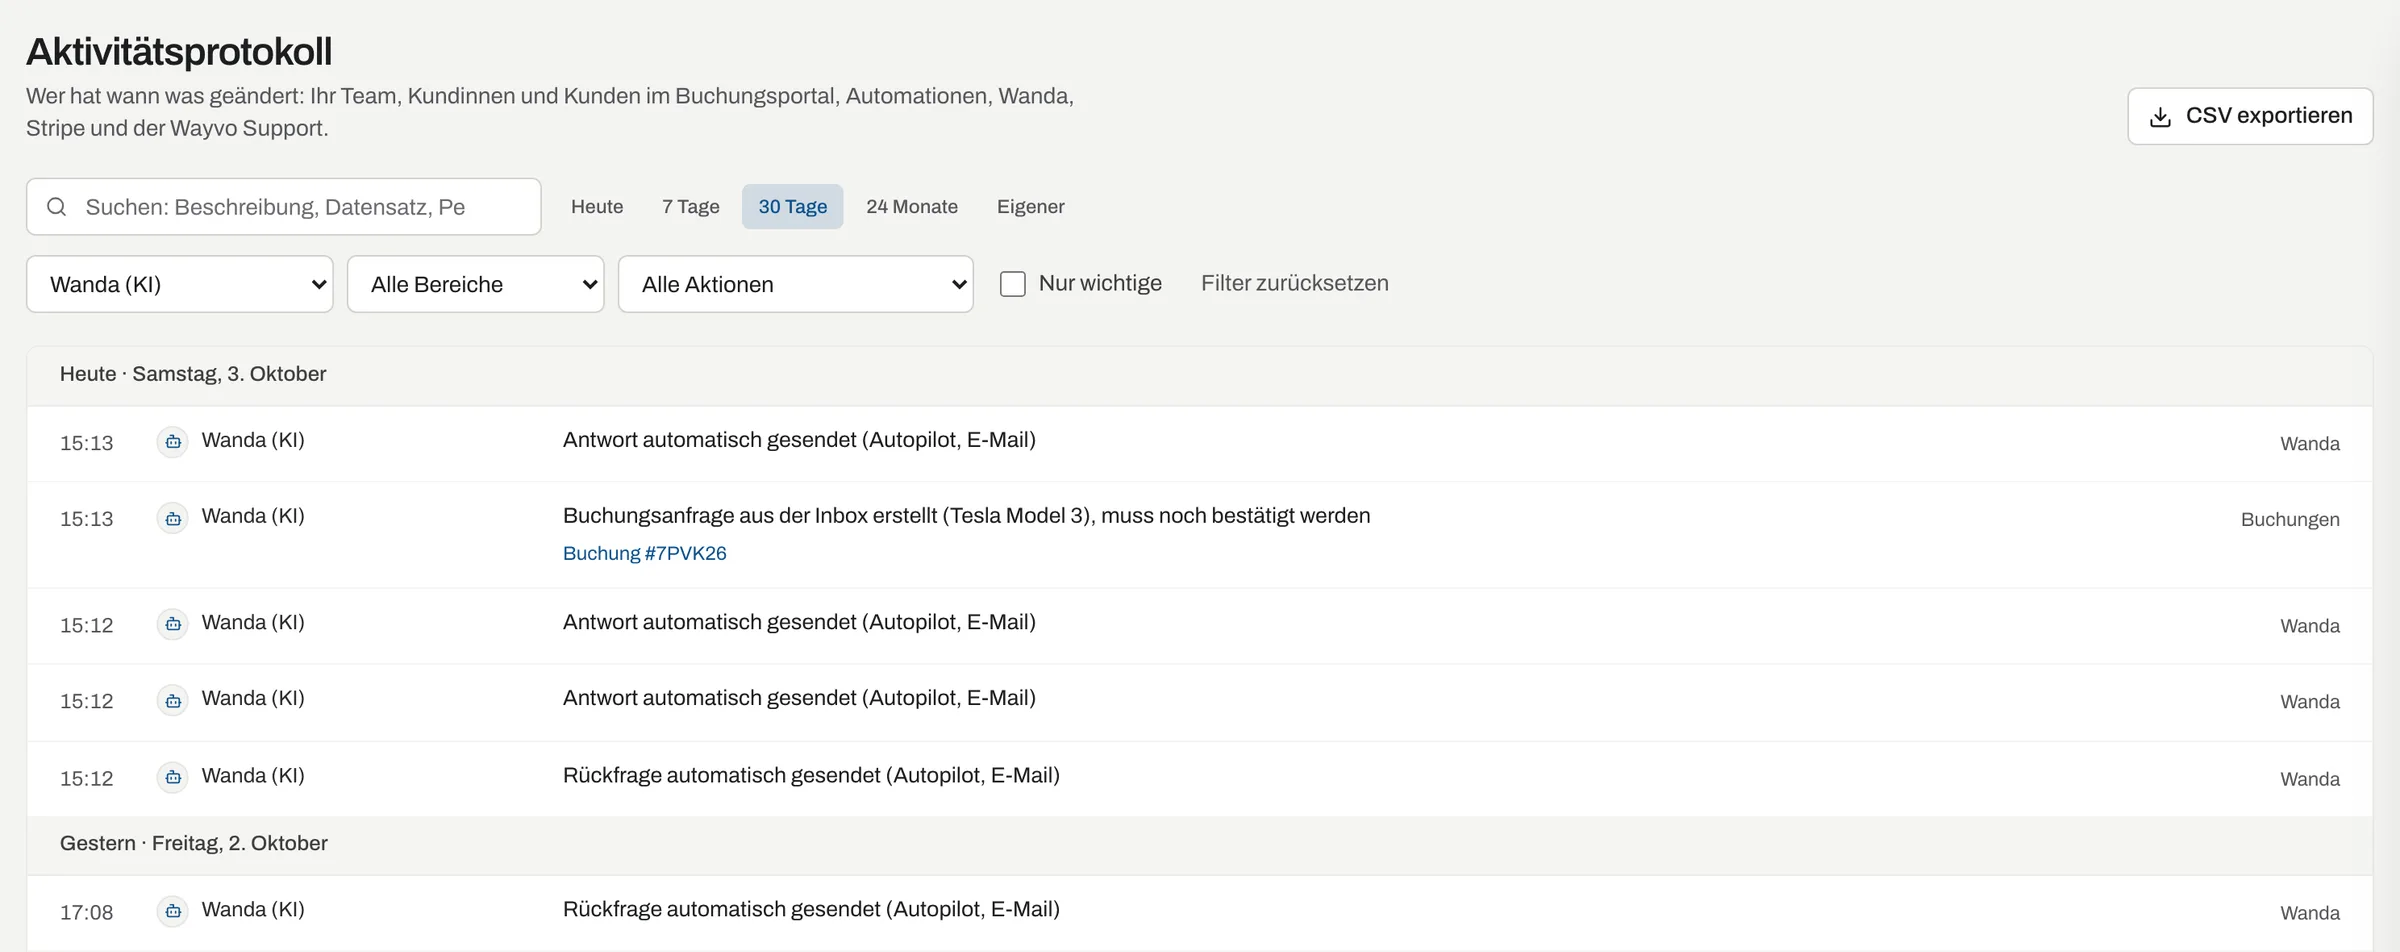Click the download icon in CSV exportieren
This screenshot has height=952, width=2400.
point(2160,117)
